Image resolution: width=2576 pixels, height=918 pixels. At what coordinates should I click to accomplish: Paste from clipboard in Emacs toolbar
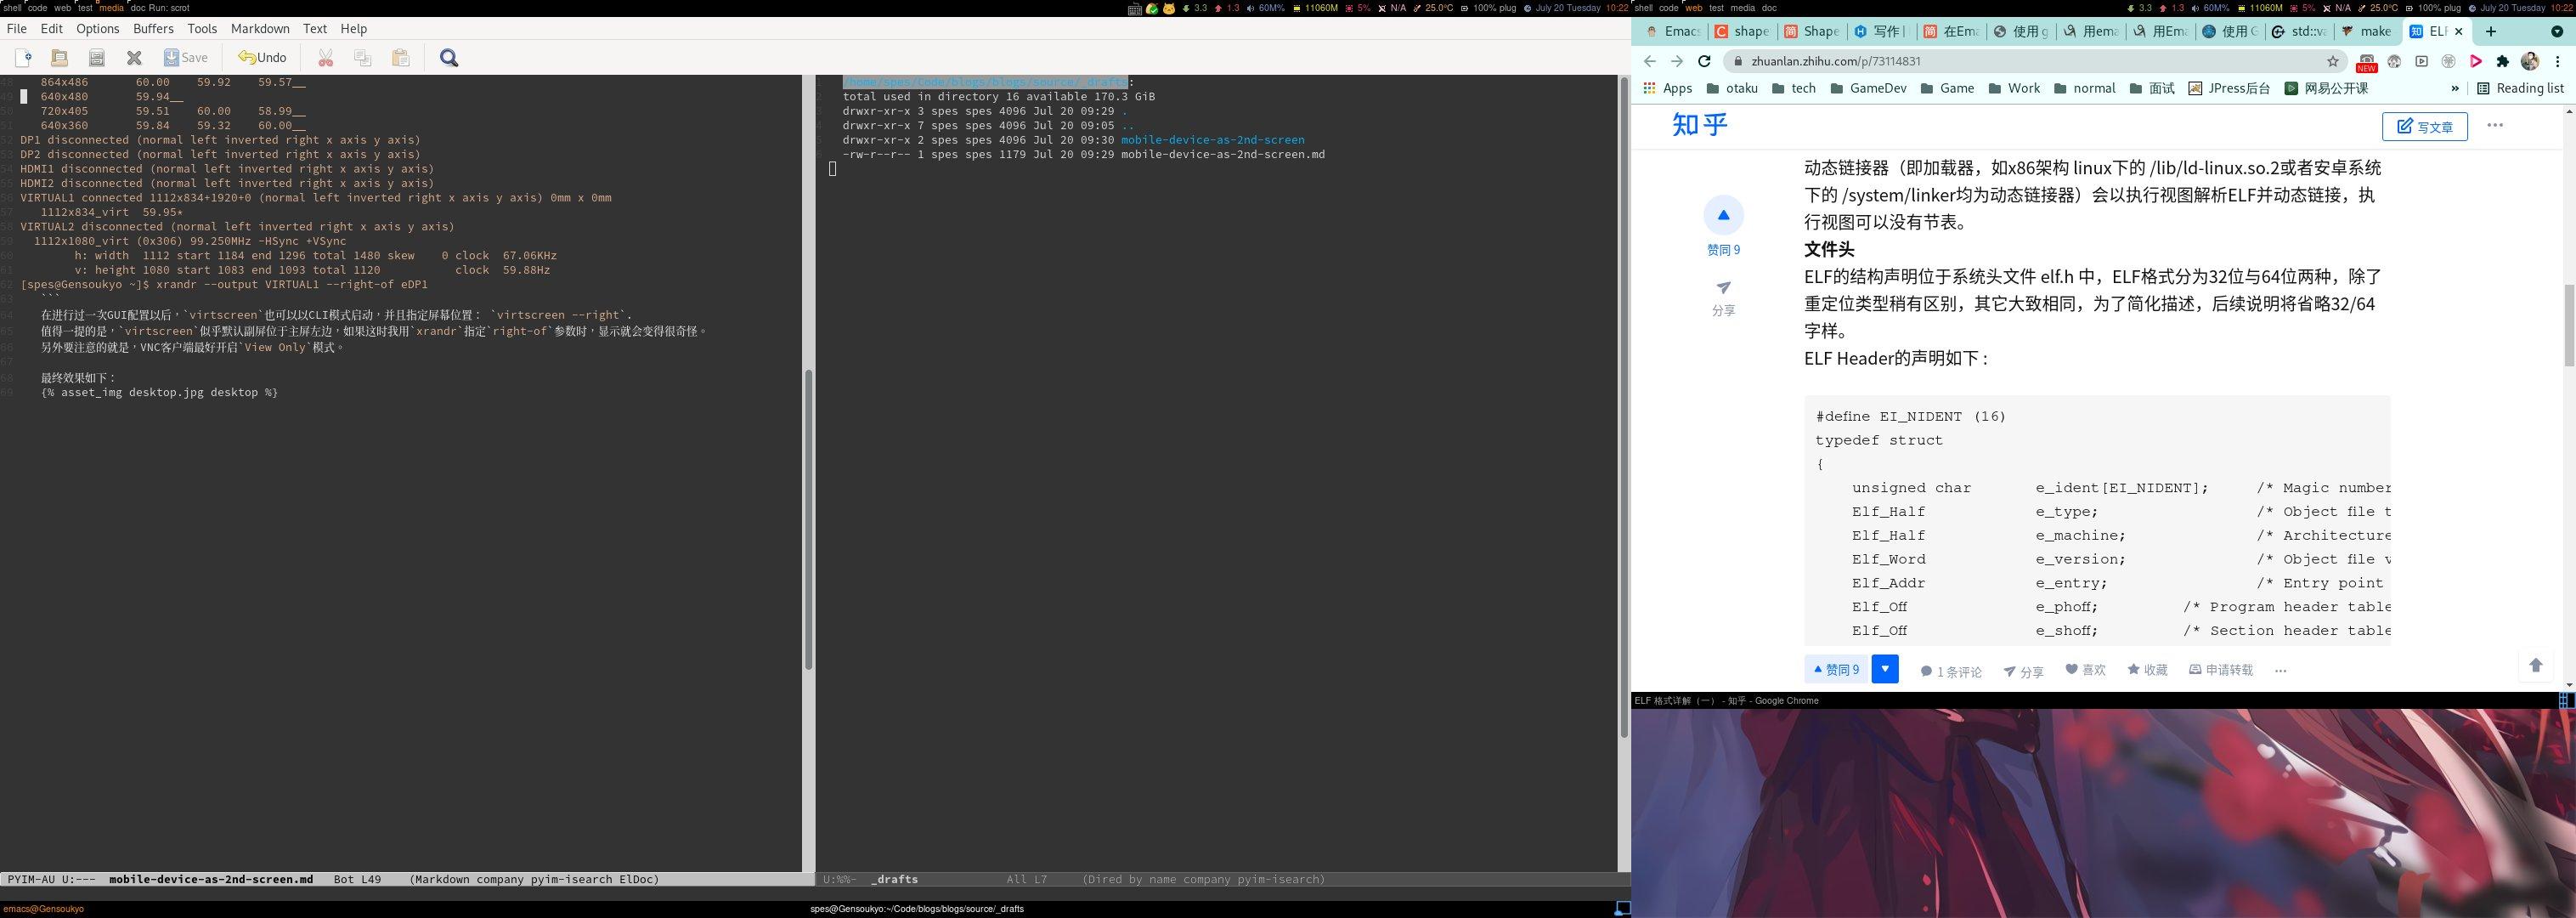[x=401, y=57]
